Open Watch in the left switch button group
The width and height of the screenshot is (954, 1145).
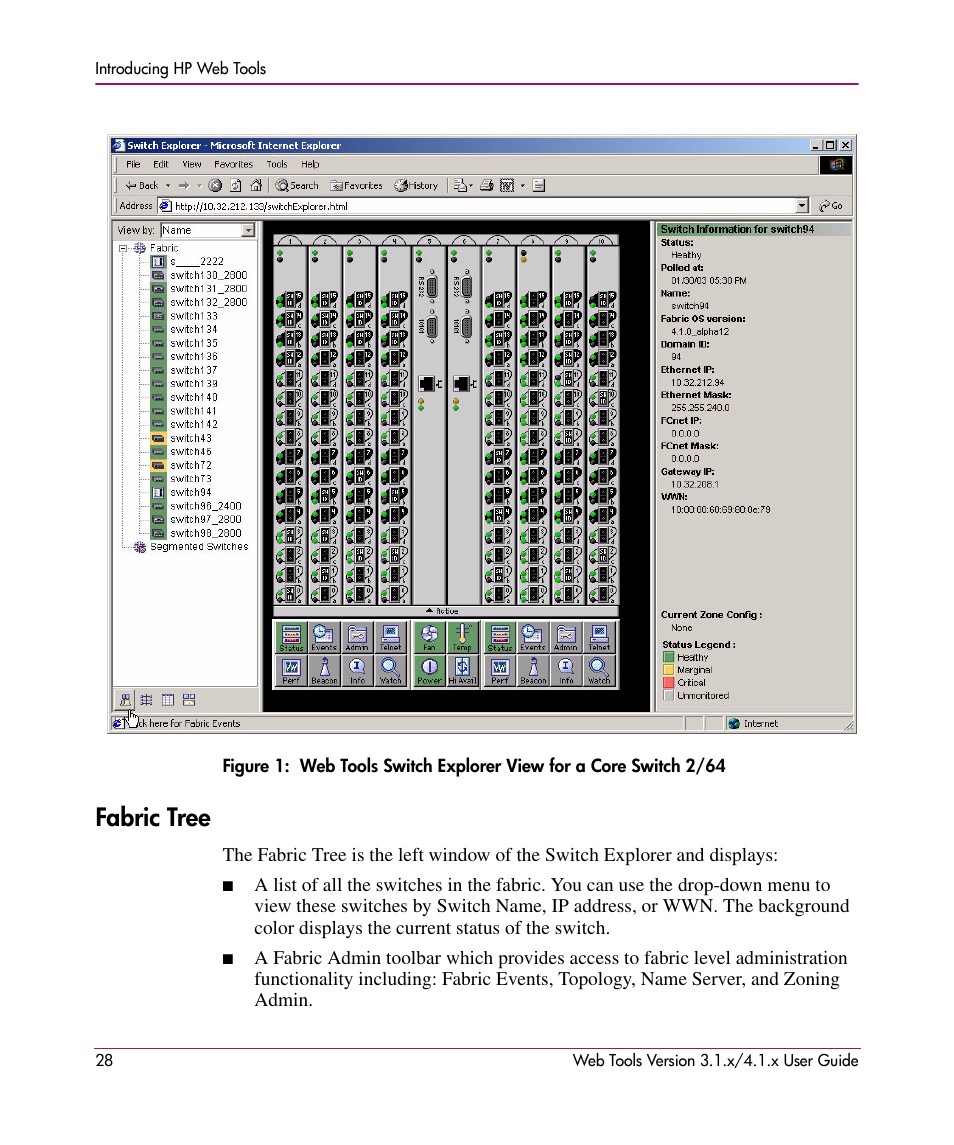click(x=390, y=670)
